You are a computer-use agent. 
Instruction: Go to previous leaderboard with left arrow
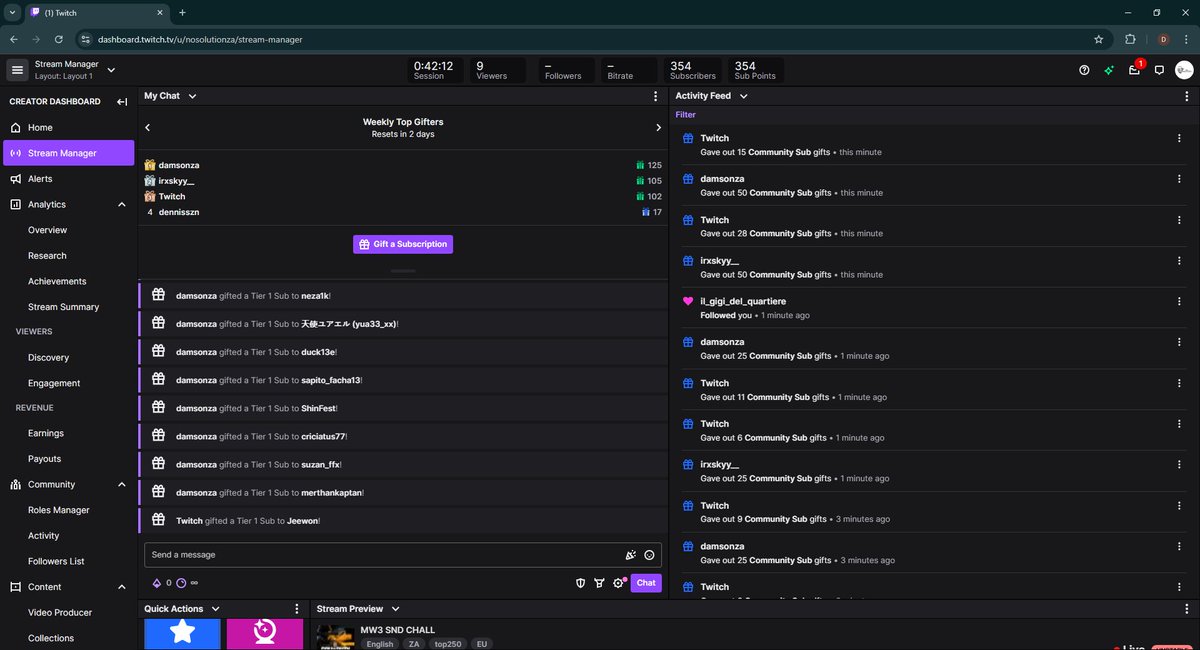tap(148, 128)
